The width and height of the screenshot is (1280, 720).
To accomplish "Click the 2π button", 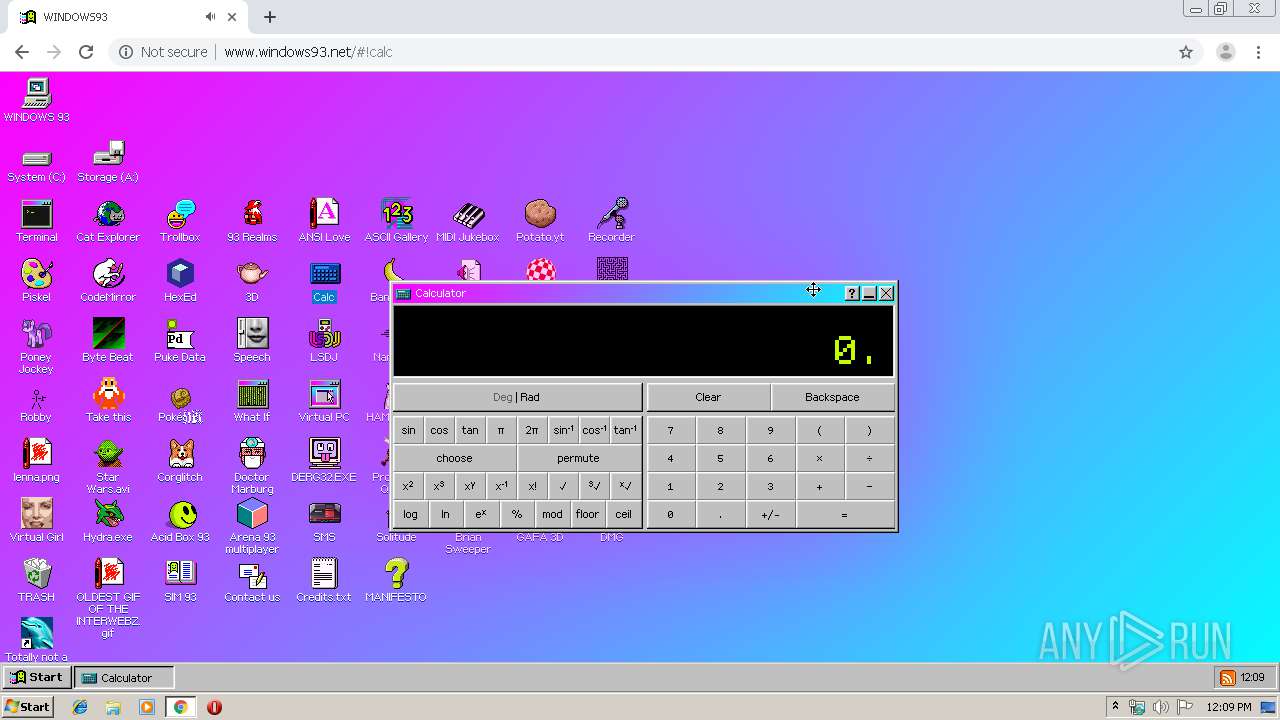I will 532,430.
